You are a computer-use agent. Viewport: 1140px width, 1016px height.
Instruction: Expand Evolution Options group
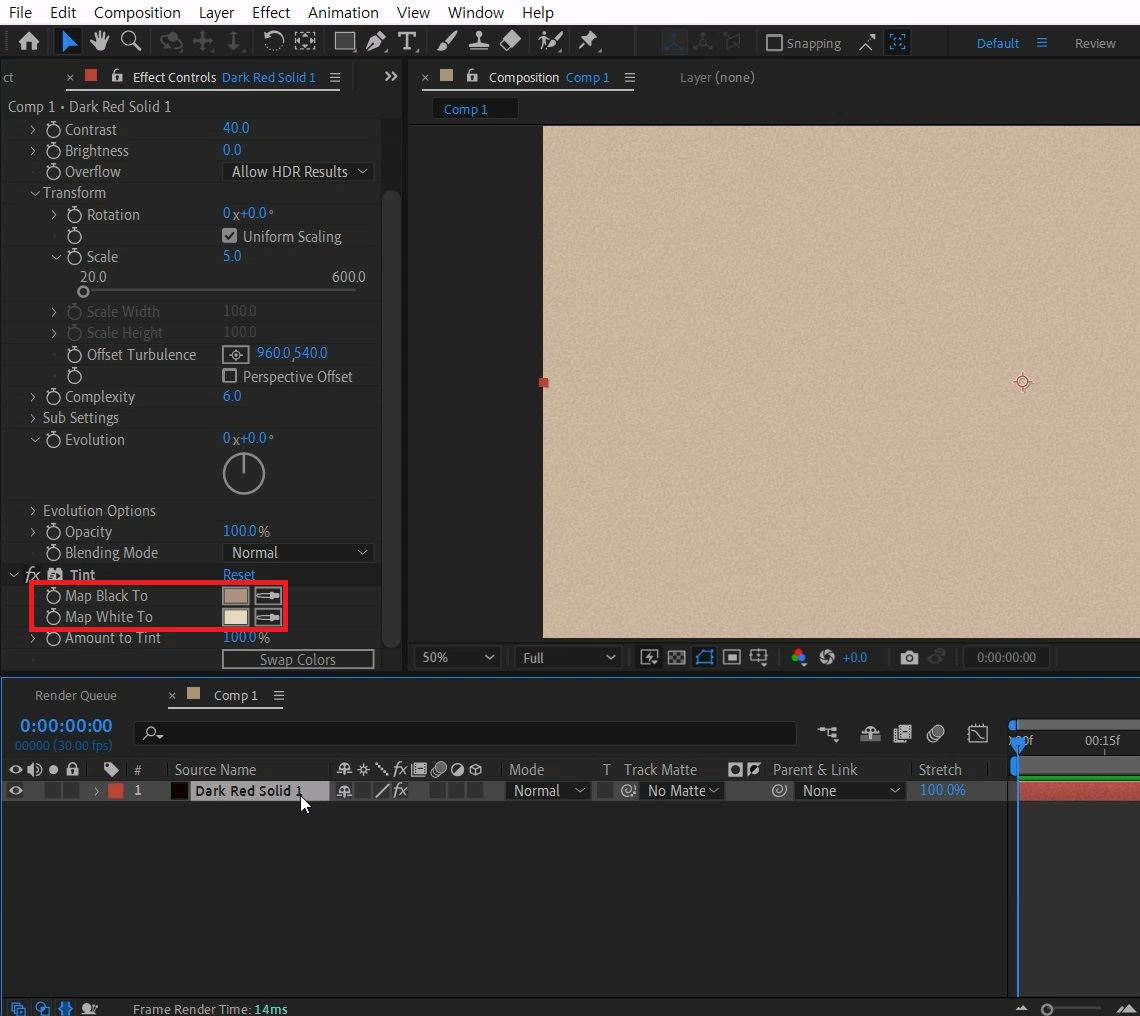click(33, 511)
